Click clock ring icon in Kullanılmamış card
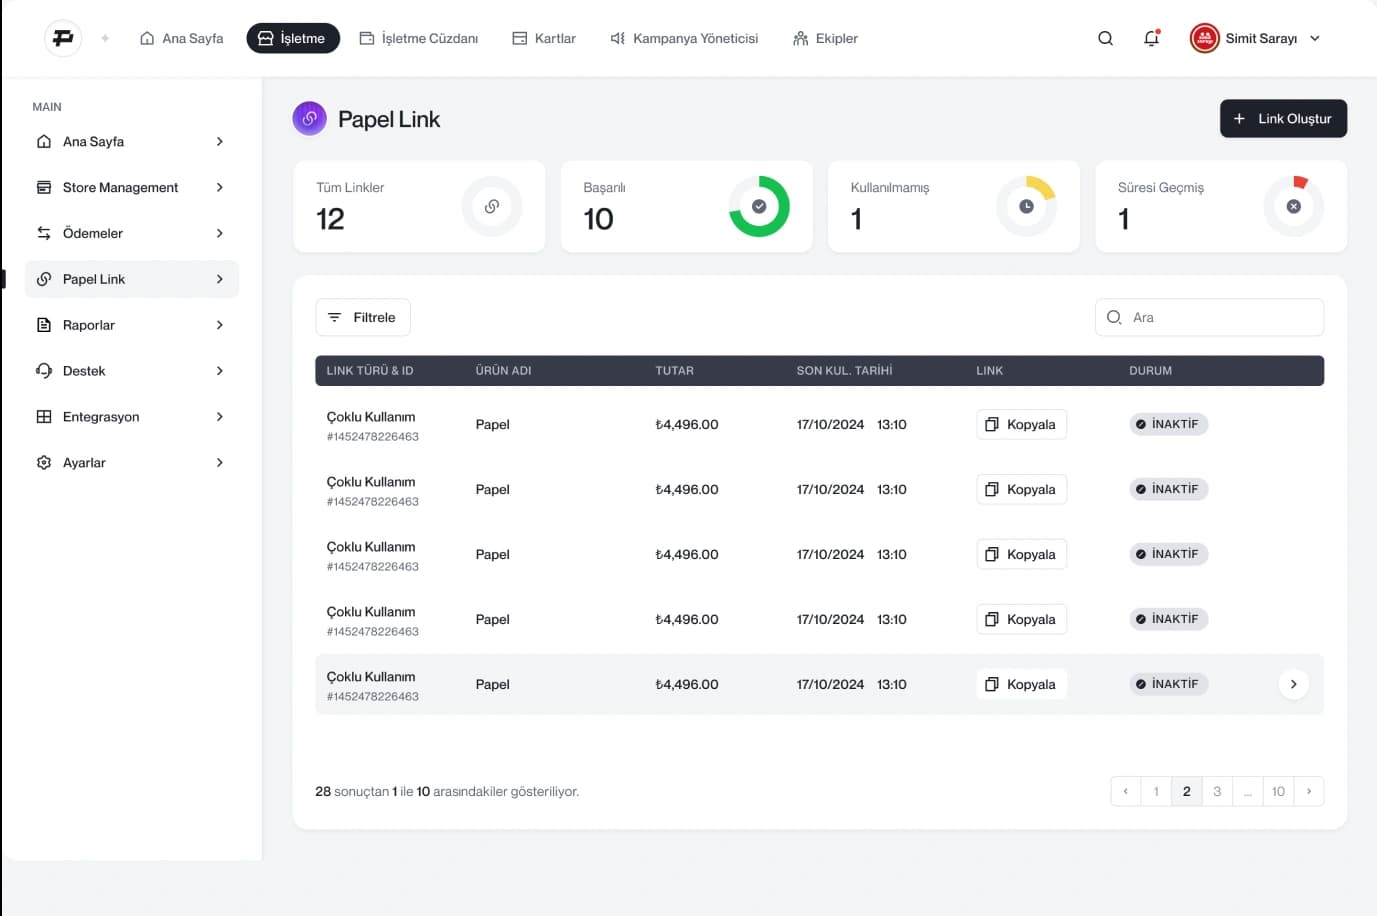The image size is (1377, 916). click(1026, 206)
